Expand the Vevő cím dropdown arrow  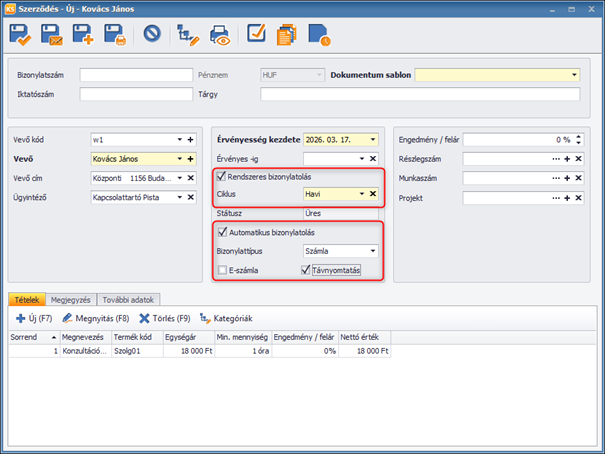coord(180,178)
